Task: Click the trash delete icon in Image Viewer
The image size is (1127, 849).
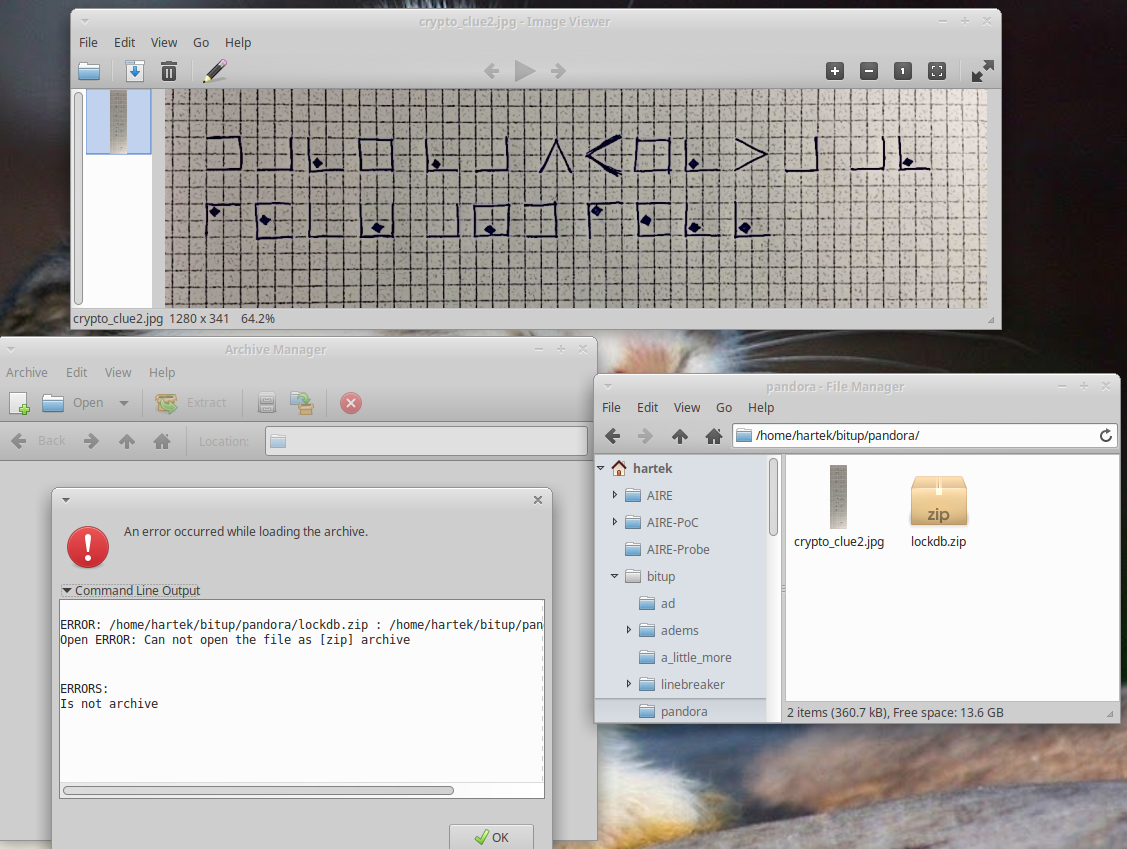Action: click(x=169, y=71)
